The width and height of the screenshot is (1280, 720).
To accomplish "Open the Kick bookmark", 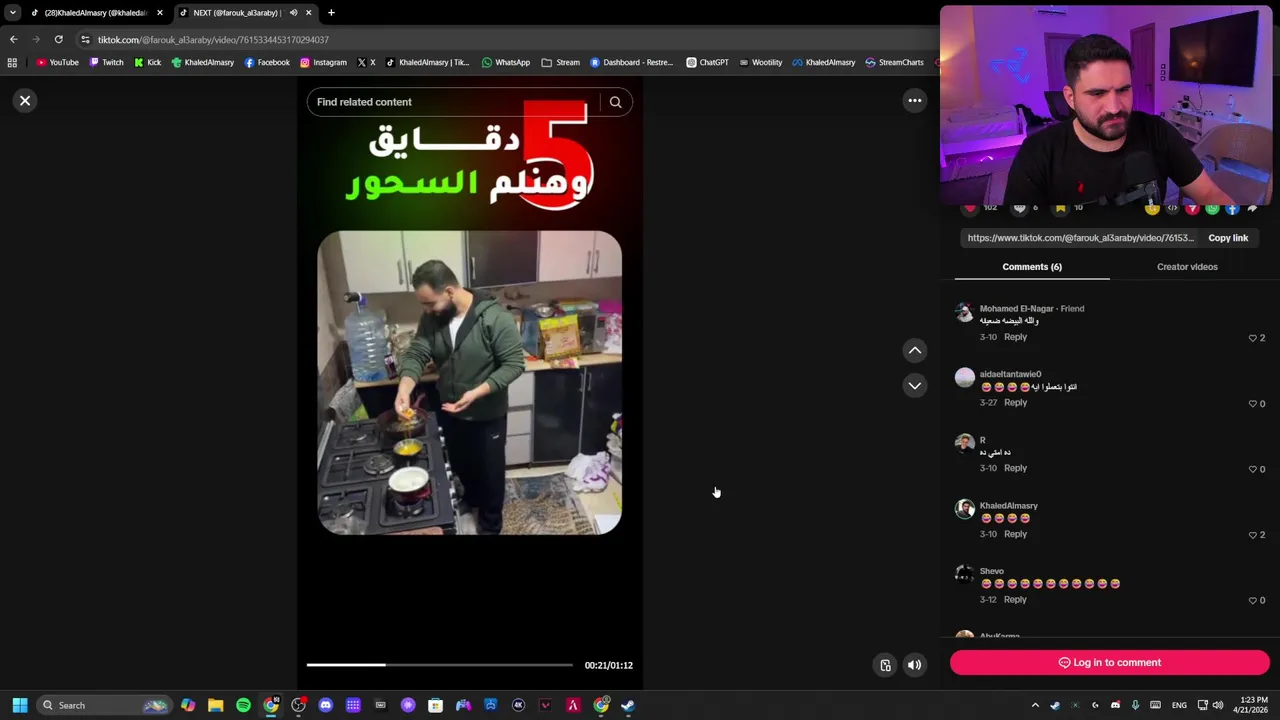I will [147, 63].
